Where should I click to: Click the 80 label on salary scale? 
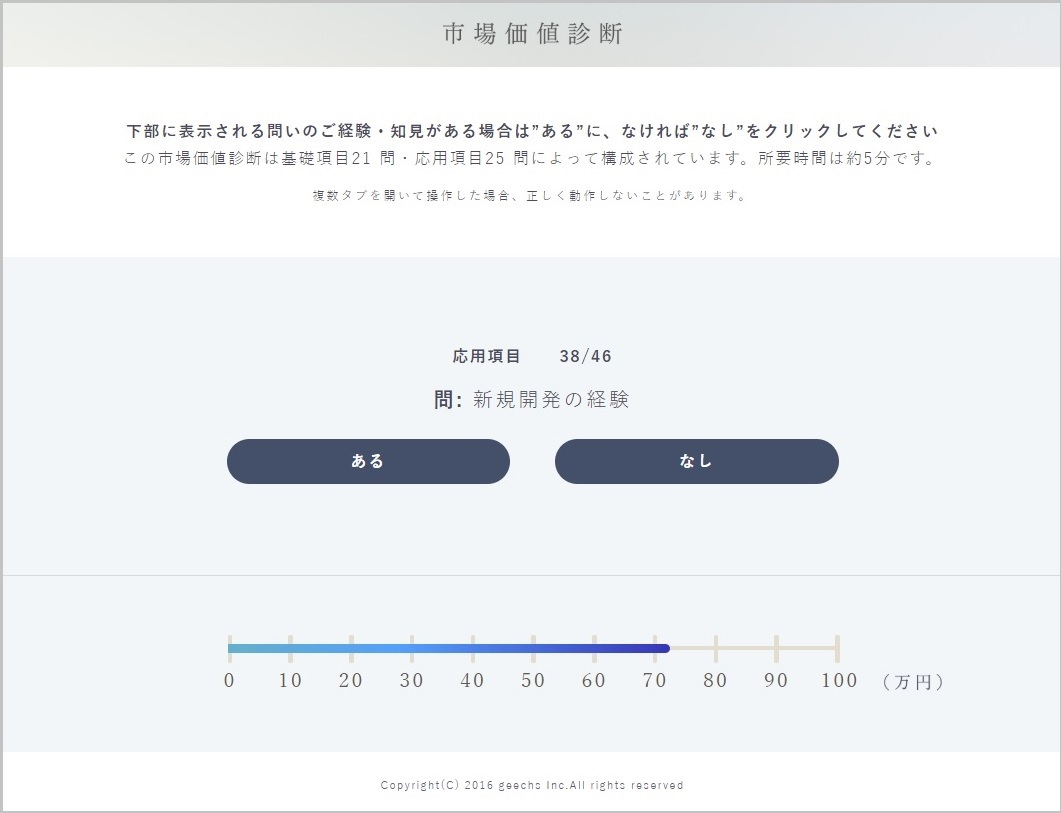pyautogui.click(x=715, y=680)
